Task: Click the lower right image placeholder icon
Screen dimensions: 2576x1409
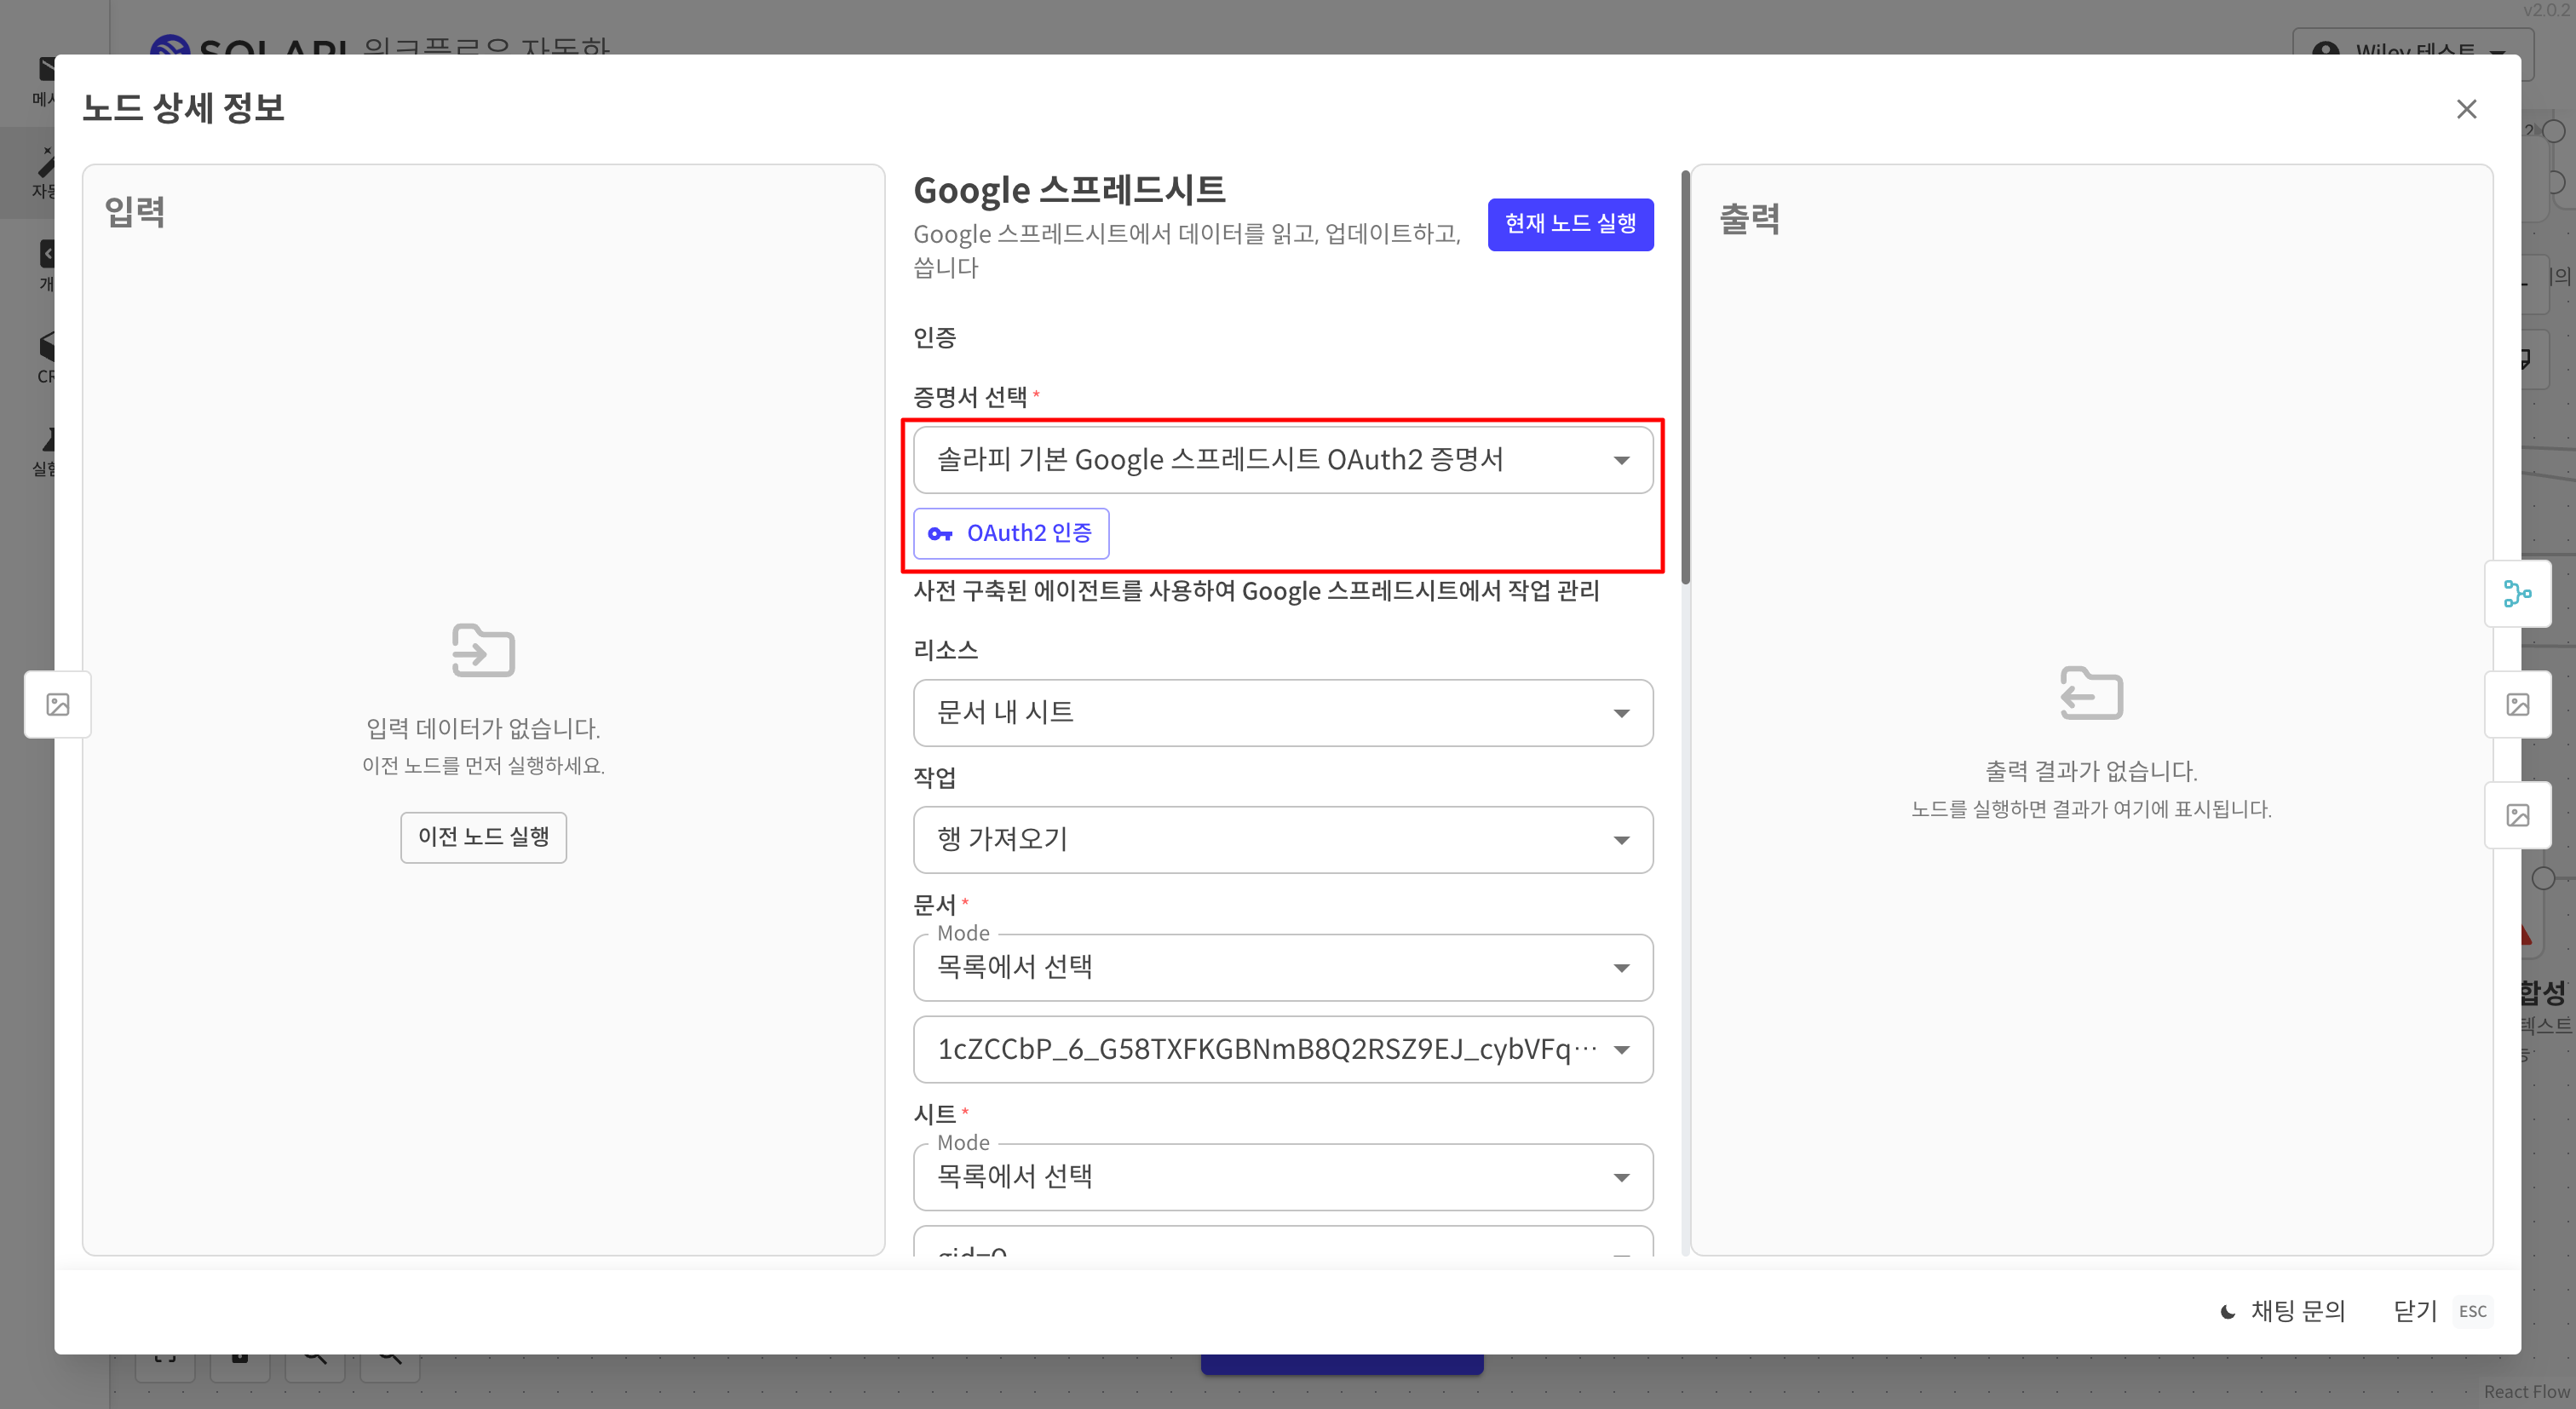Action: point(2517,815)
